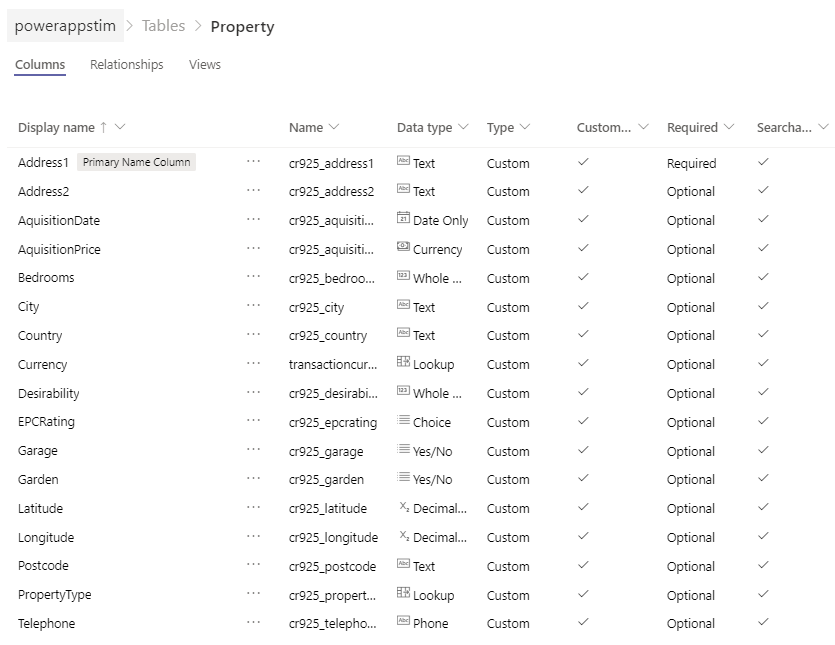Click Lookup icon in PropertyType row

point(403,593)
